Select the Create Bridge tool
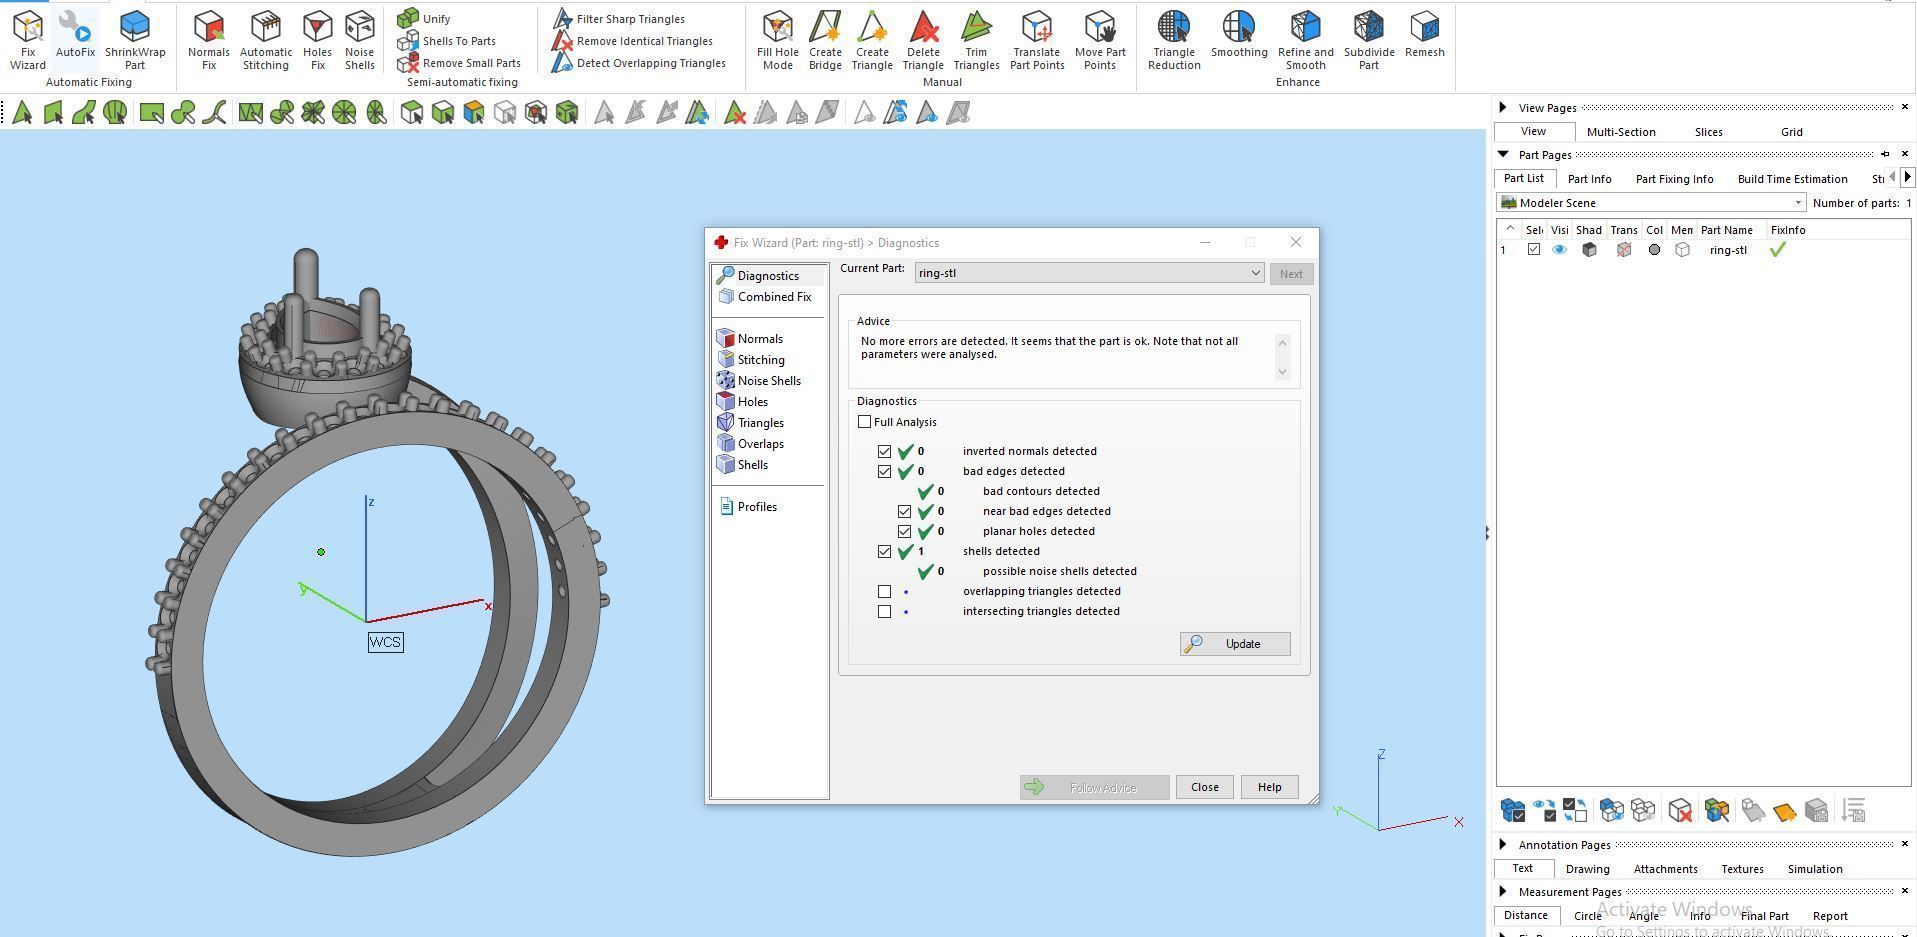The width and height of the screenshot is (1917, 937). (825, 41)
